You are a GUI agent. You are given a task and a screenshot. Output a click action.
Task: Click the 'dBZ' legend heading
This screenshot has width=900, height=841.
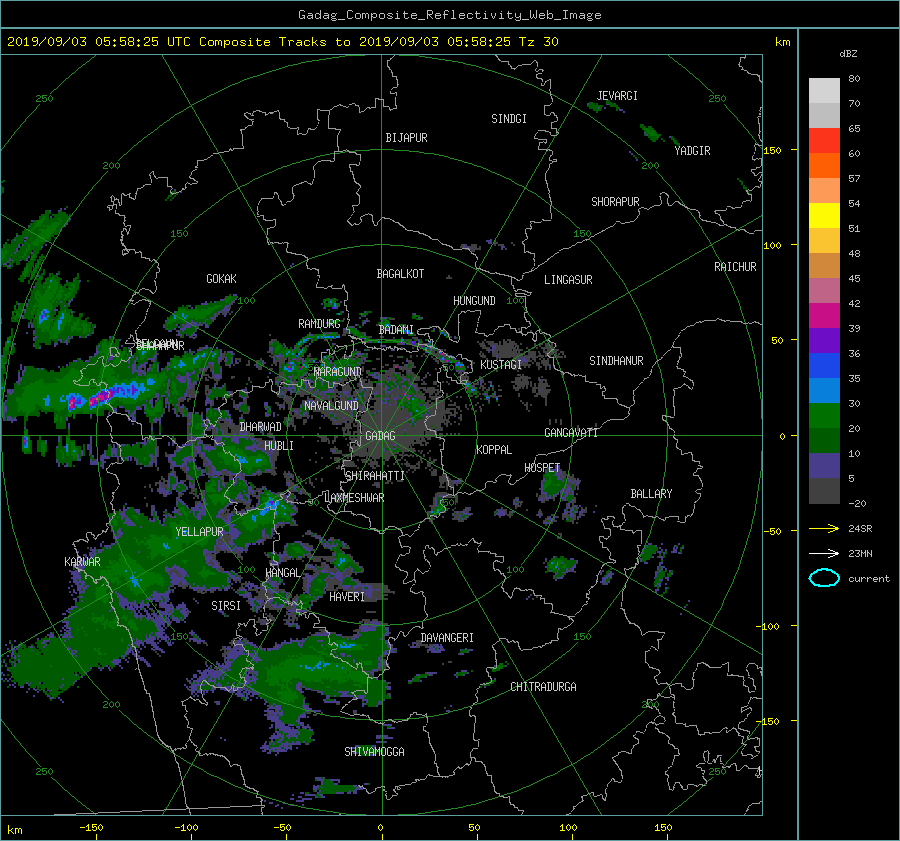[x=848, y=54]
